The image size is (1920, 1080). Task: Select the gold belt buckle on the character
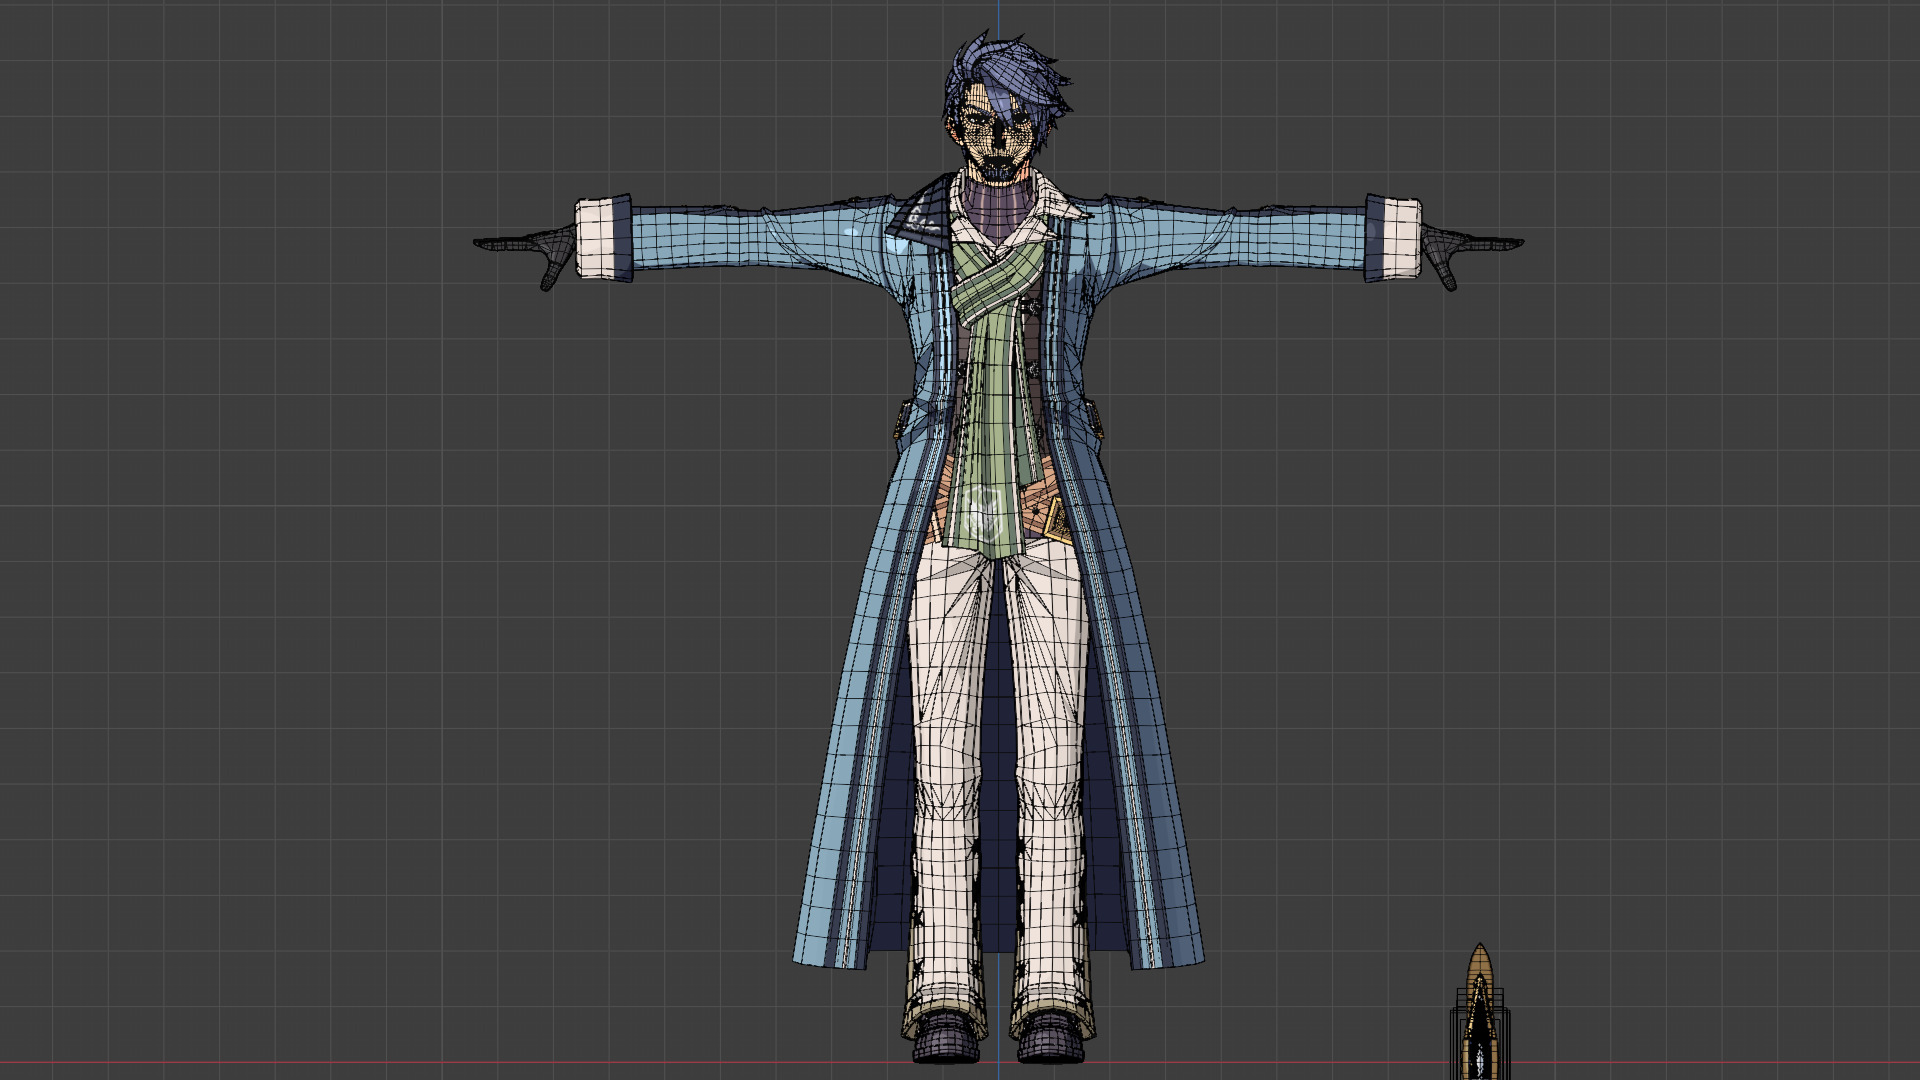(x=1058, y=519)
